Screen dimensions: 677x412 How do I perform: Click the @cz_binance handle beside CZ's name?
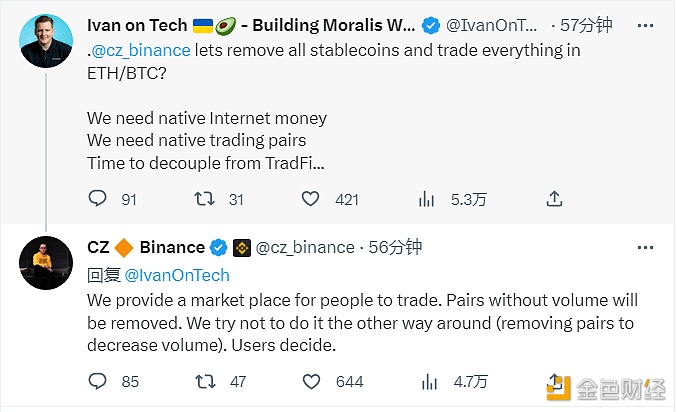click(x=305, y=247)
